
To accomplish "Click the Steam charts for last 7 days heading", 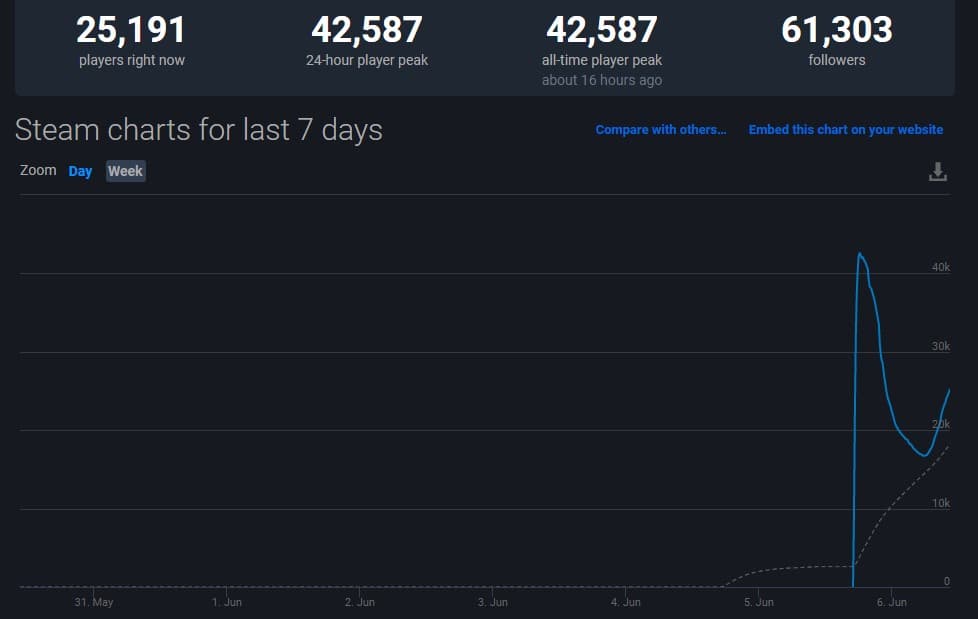I will pos(198,130).
